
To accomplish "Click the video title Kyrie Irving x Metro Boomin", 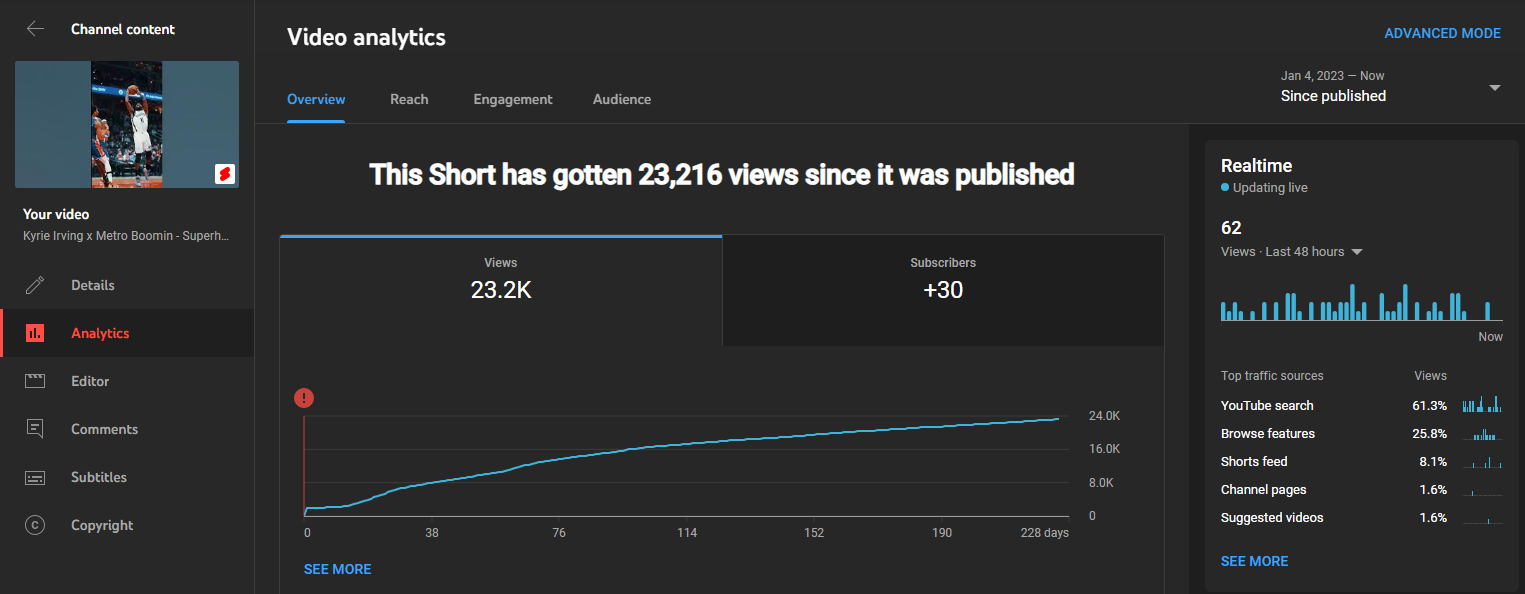I will 127,235.
